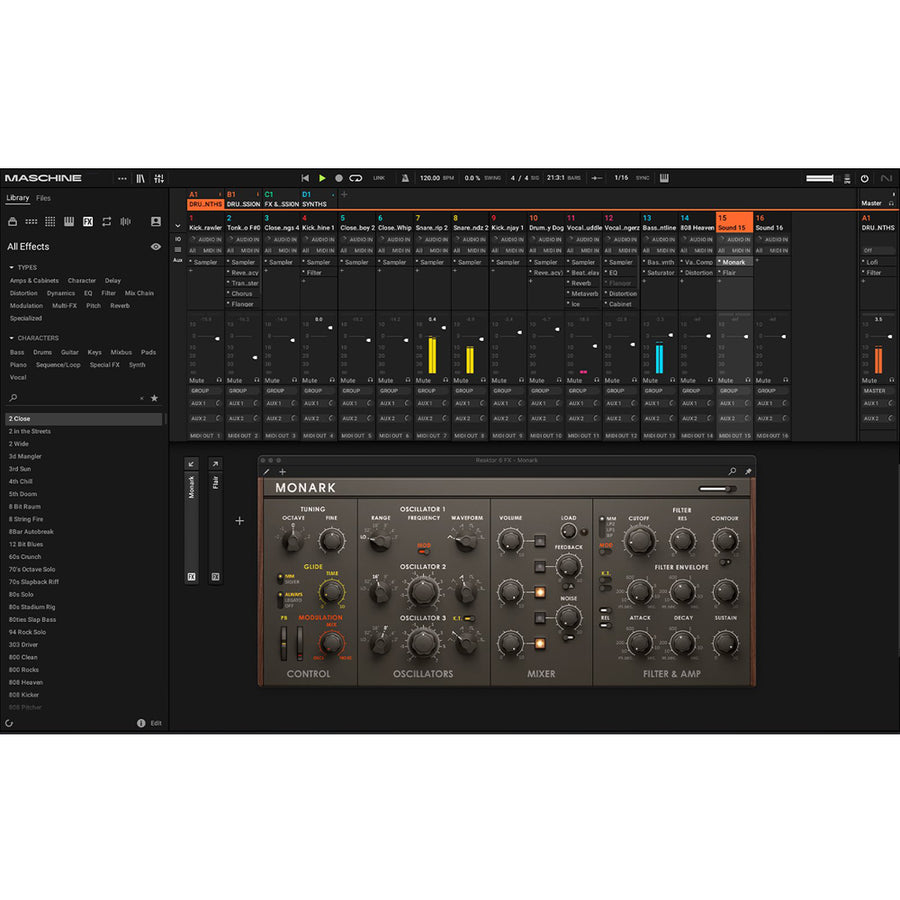Open the MIDI OUT 1 dropdown on channel 1

point(203,436)
